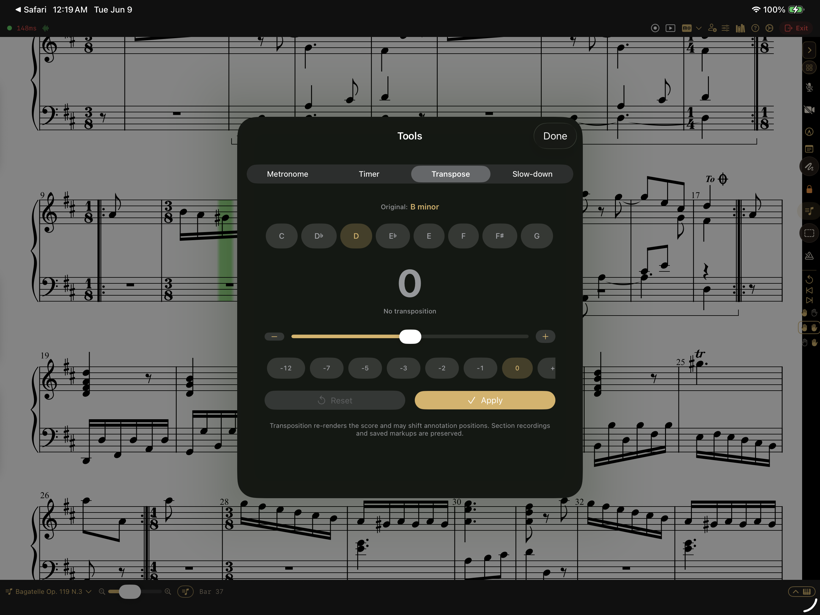
Task: Toggle the muted microphone icon
Action: point(810,88)
